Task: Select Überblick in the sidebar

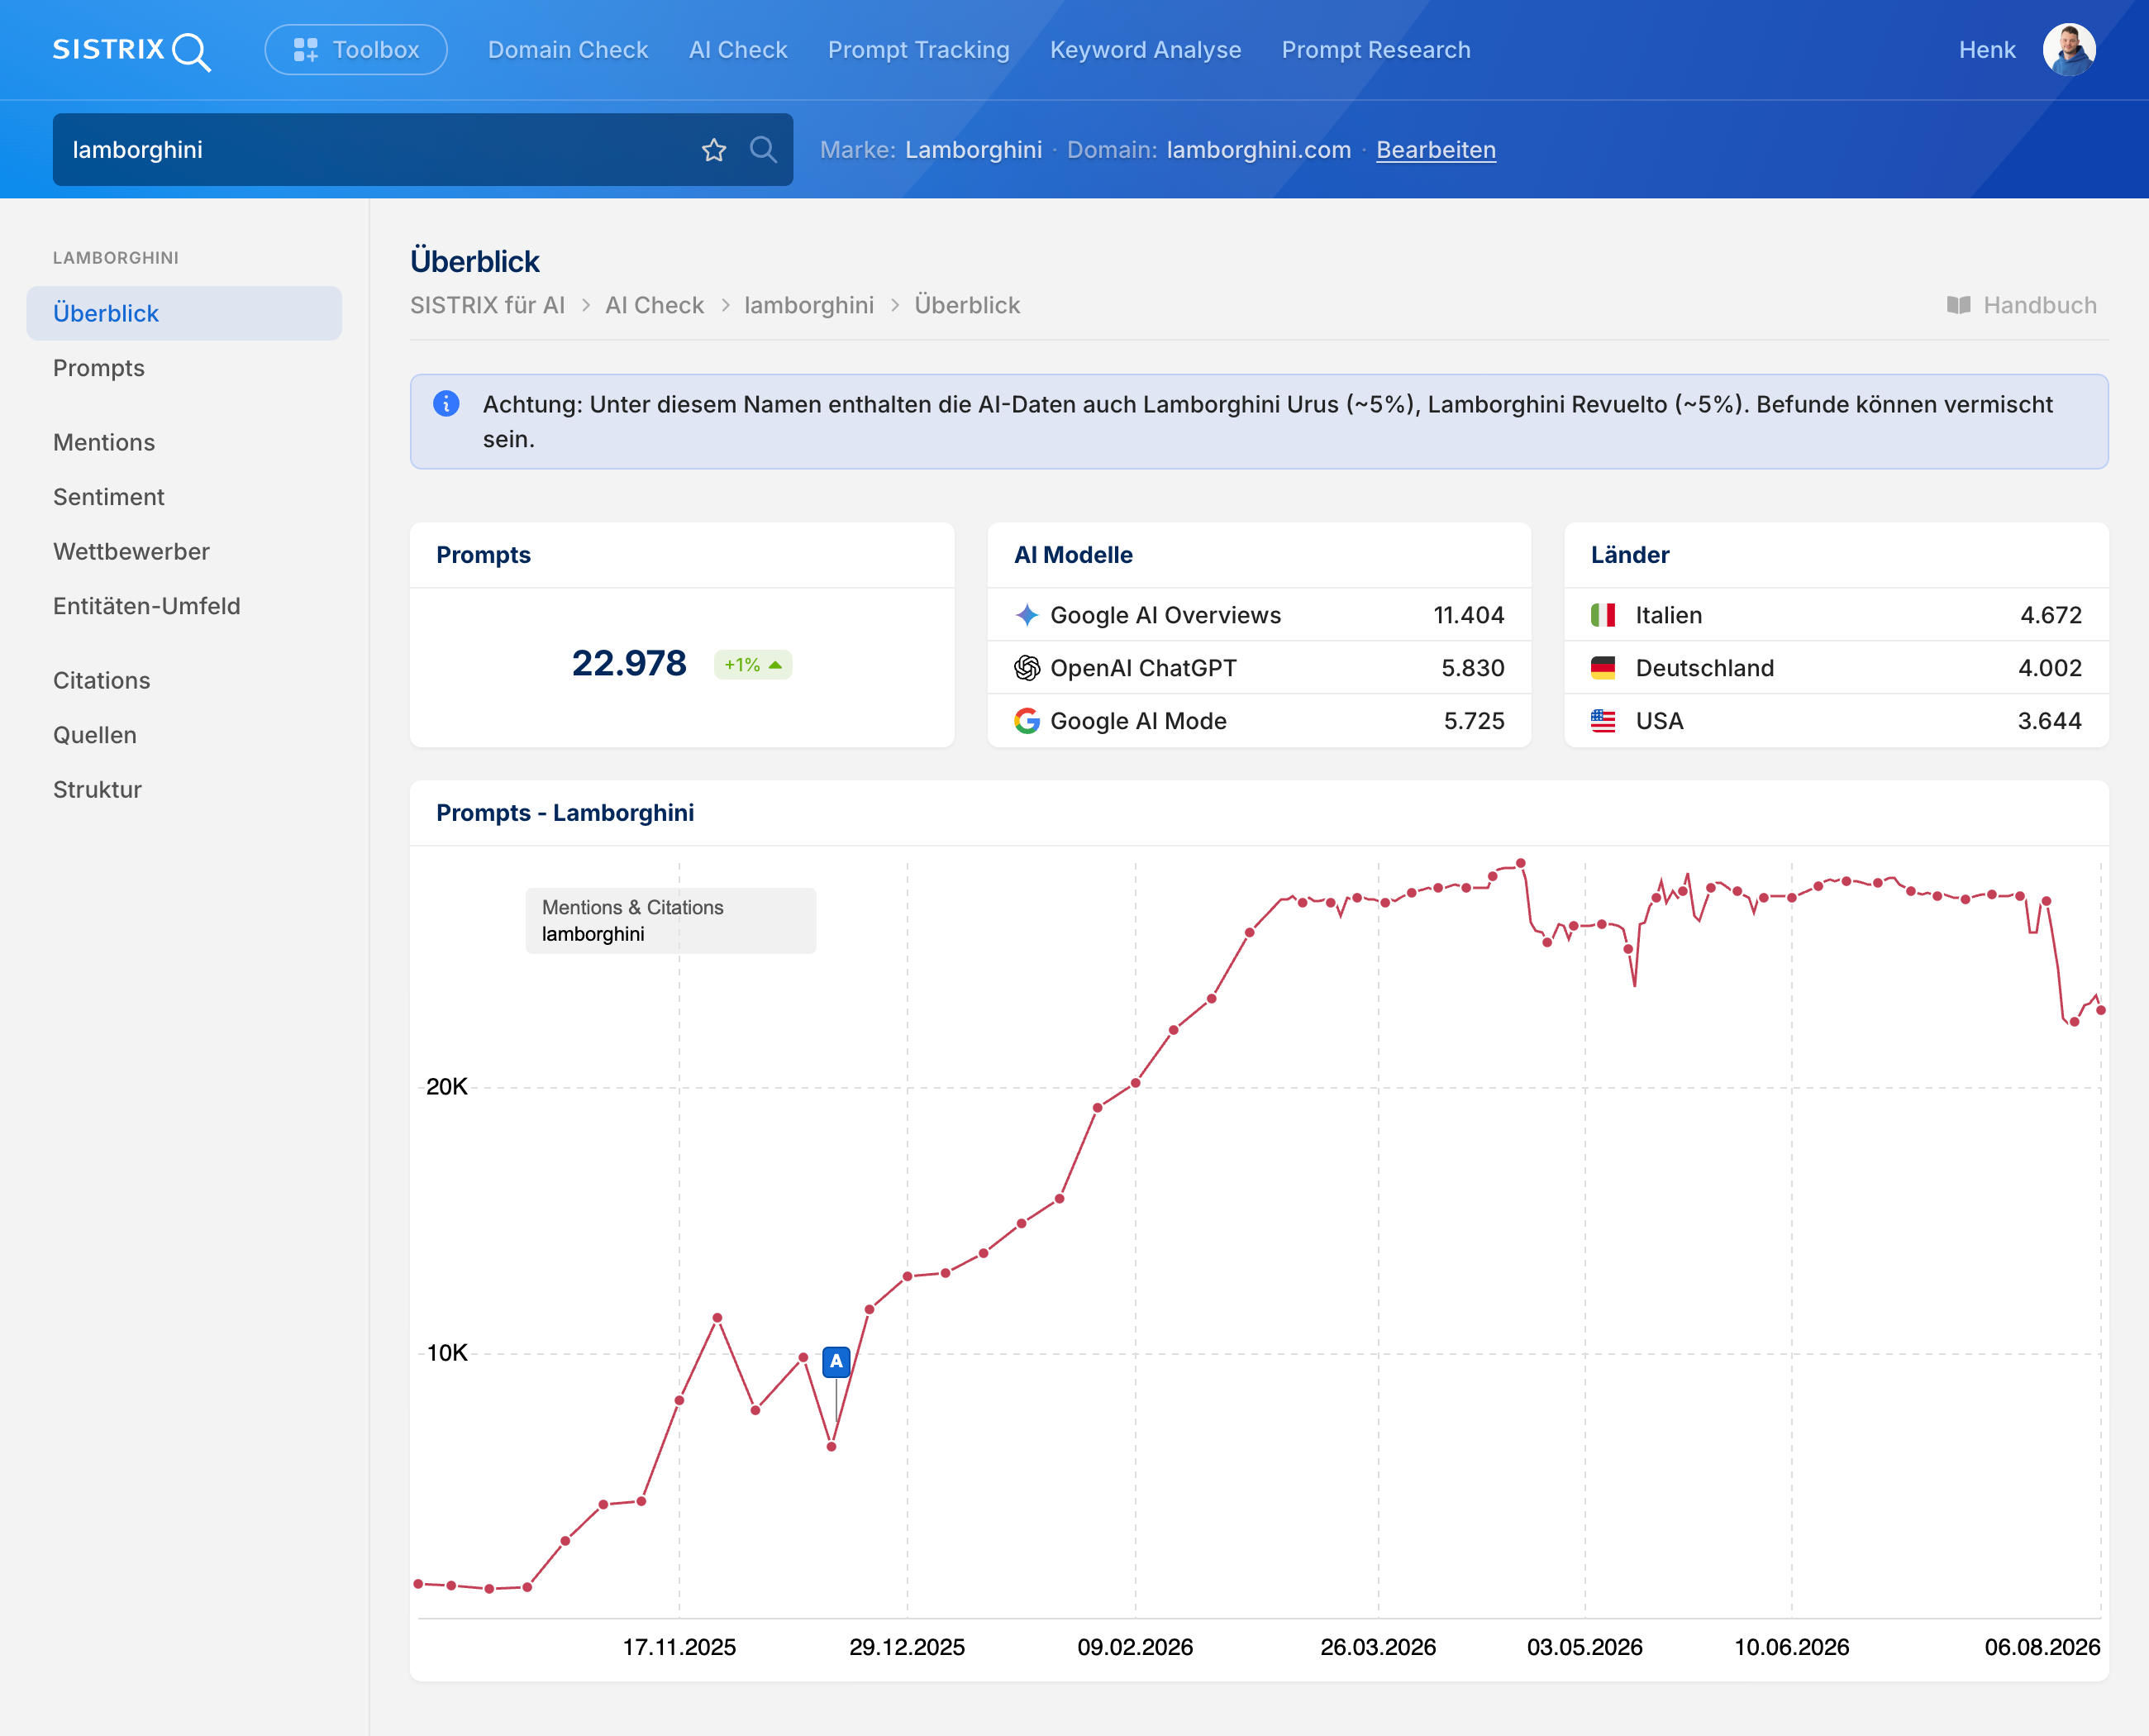Action: 184,313
